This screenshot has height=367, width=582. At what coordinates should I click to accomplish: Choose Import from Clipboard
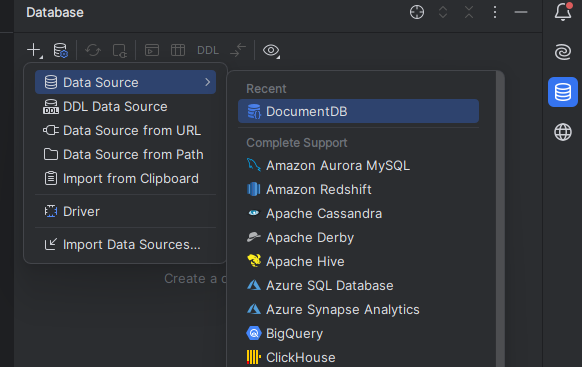(125, 178)
